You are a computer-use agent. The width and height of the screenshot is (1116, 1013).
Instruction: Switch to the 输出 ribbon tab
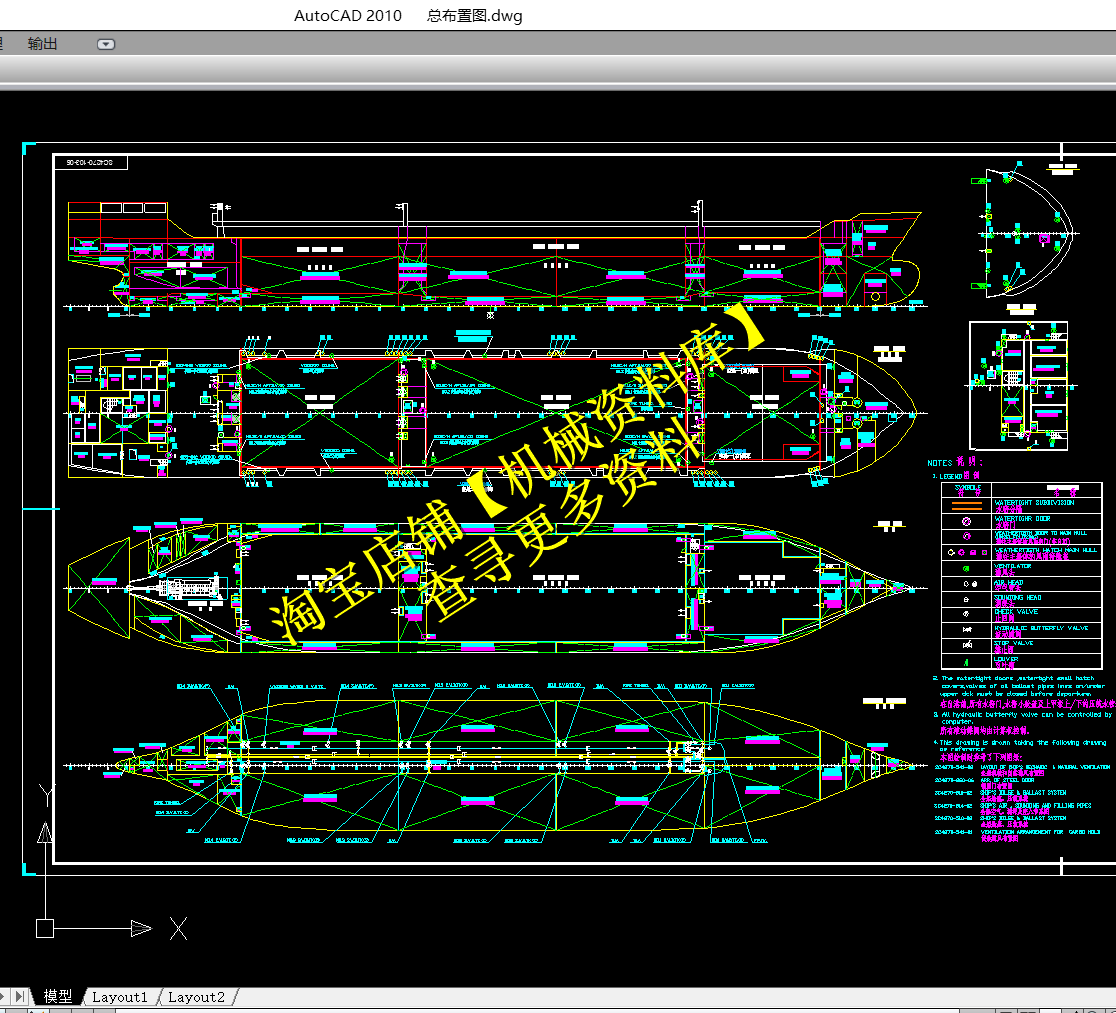pos(42,44)
